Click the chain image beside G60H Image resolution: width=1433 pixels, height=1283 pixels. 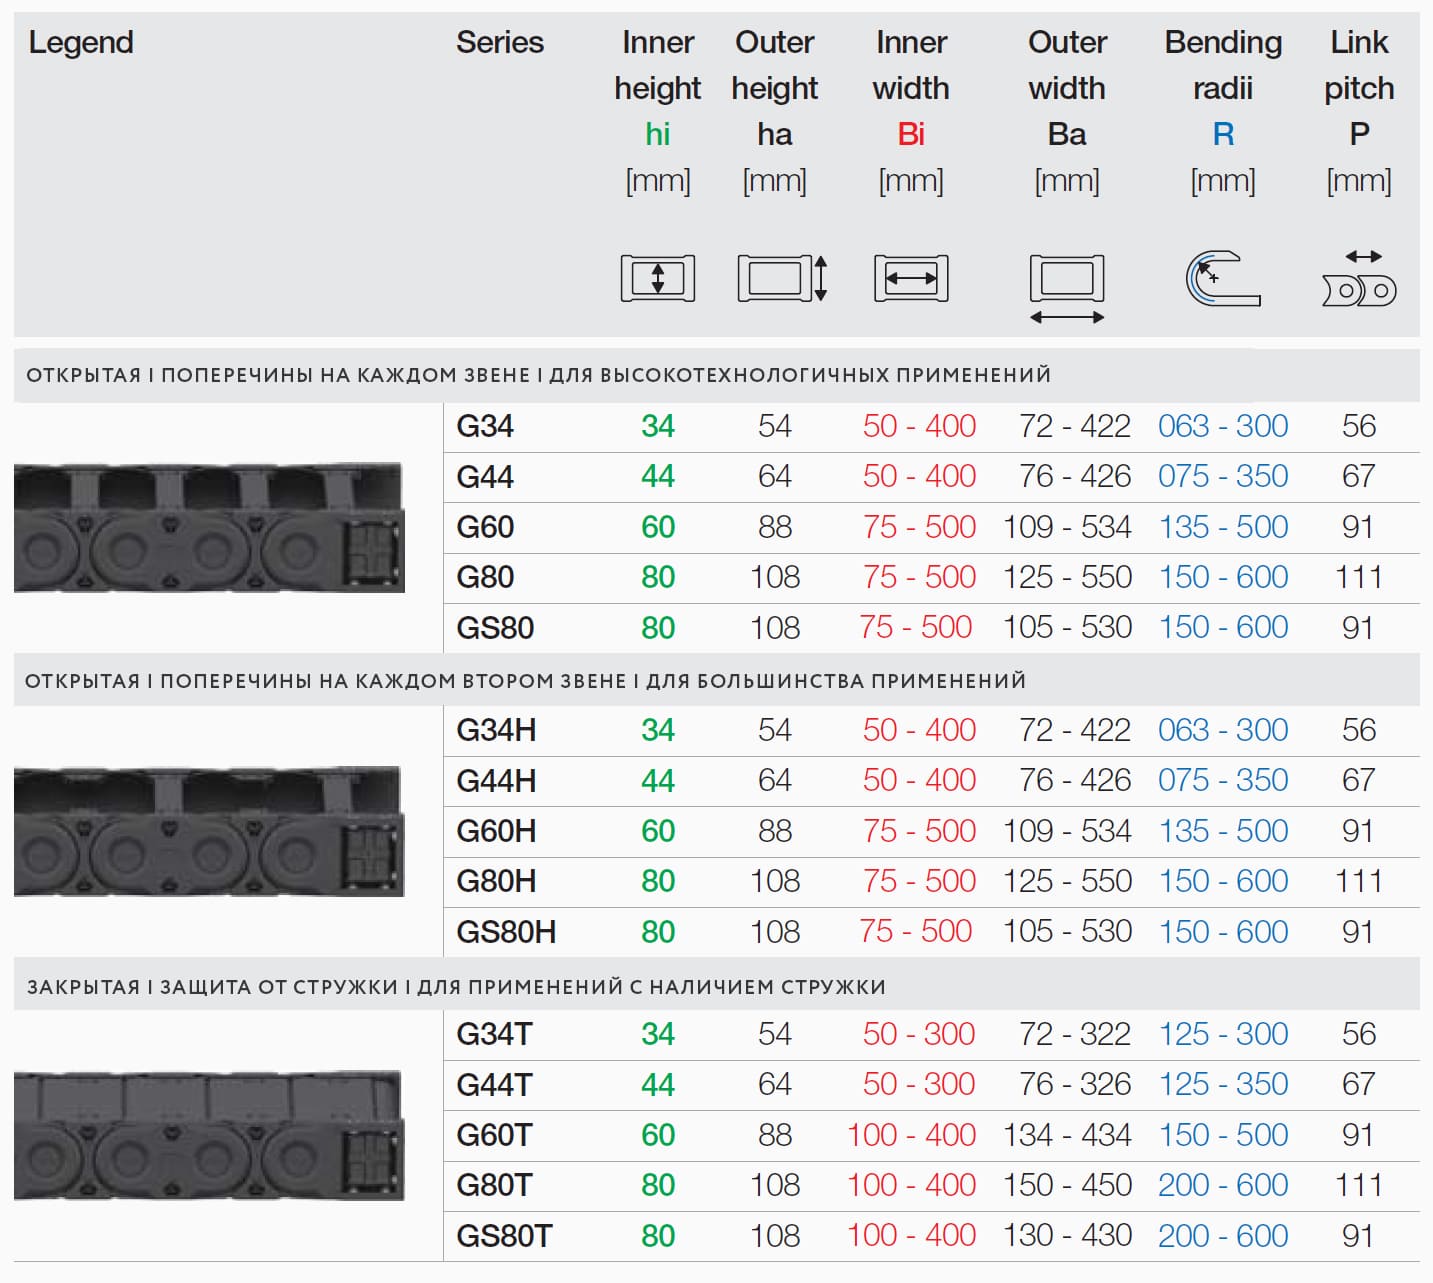[x=209, y=831]
